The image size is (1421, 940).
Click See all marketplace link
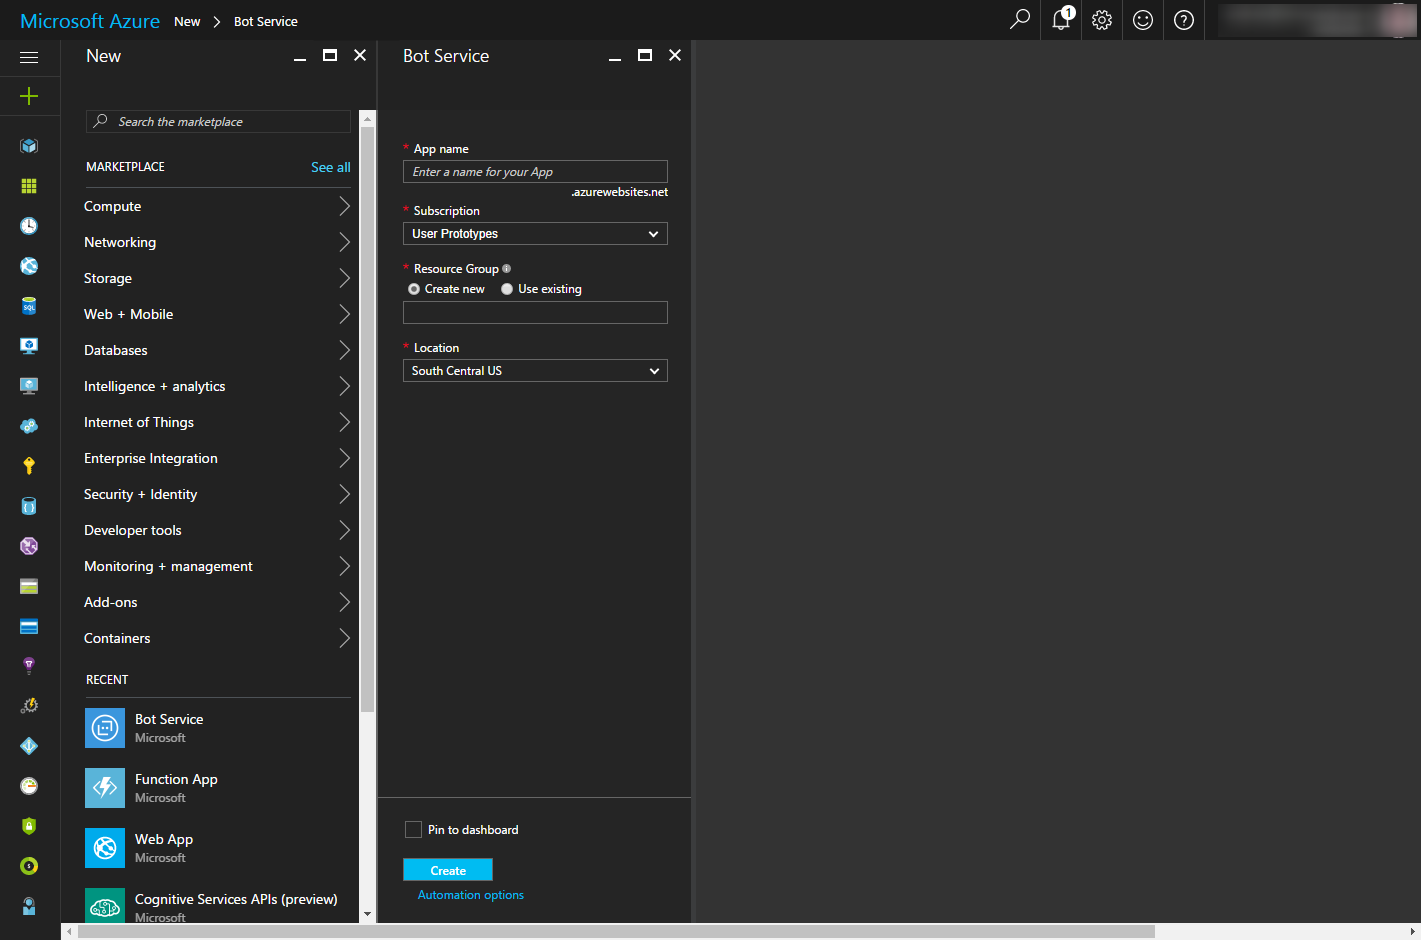(x=330, y=167)
